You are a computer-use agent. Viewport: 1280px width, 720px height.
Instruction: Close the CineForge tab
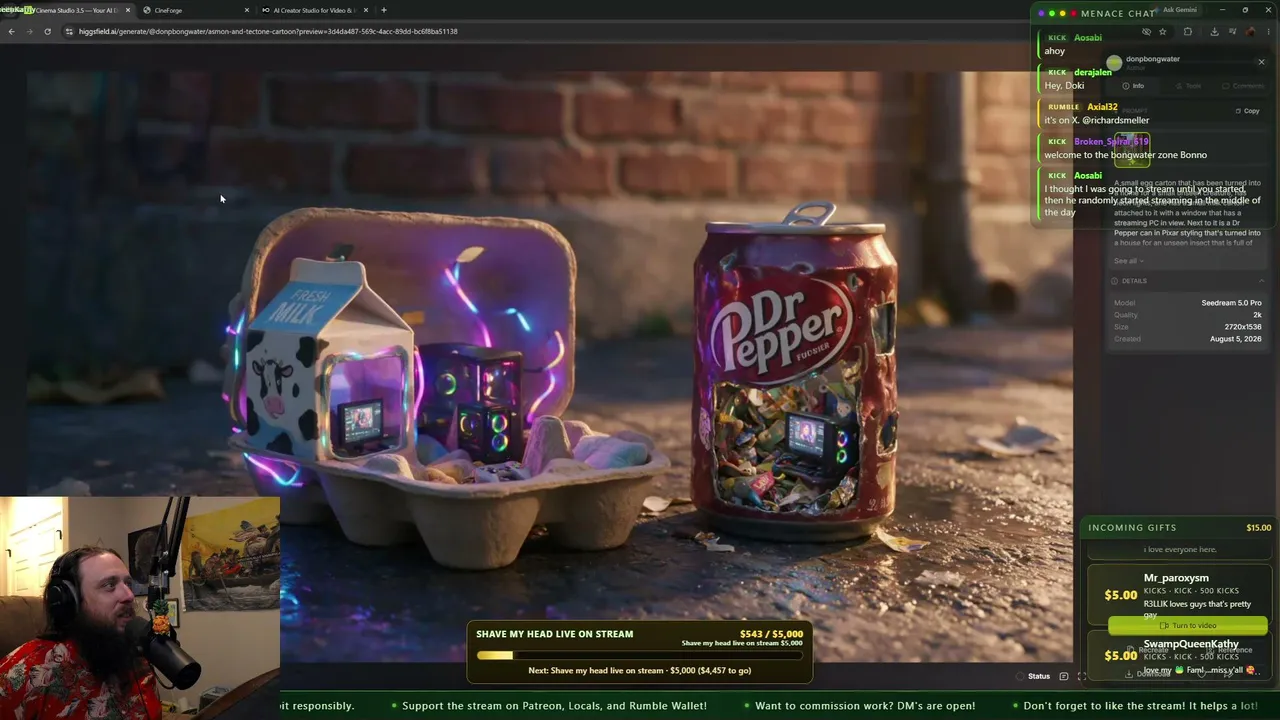[x=247, y=10]
